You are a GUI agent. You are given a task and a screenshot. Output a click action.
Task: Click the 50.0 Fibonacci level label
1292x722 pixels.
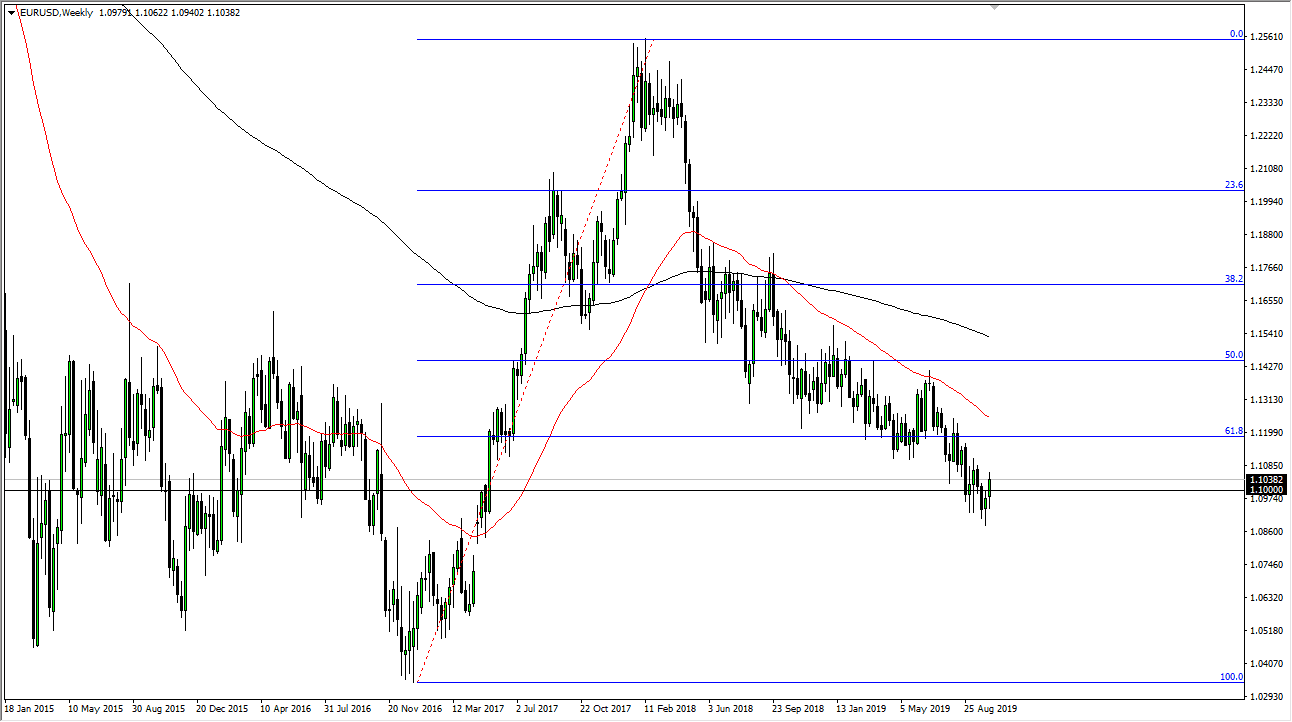(1233, 355)
